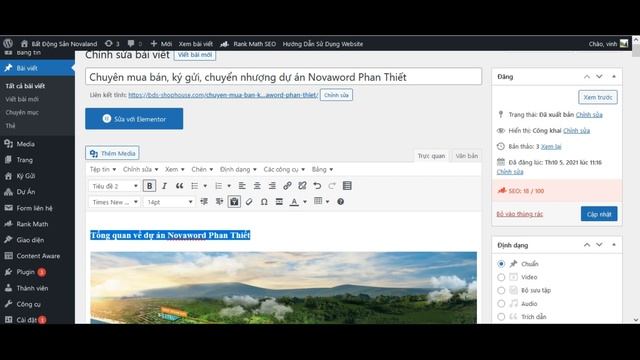This screenshot has height=360, width=640.
Task: Open Rank Math in sidebar
Action: tap(32, 224)
